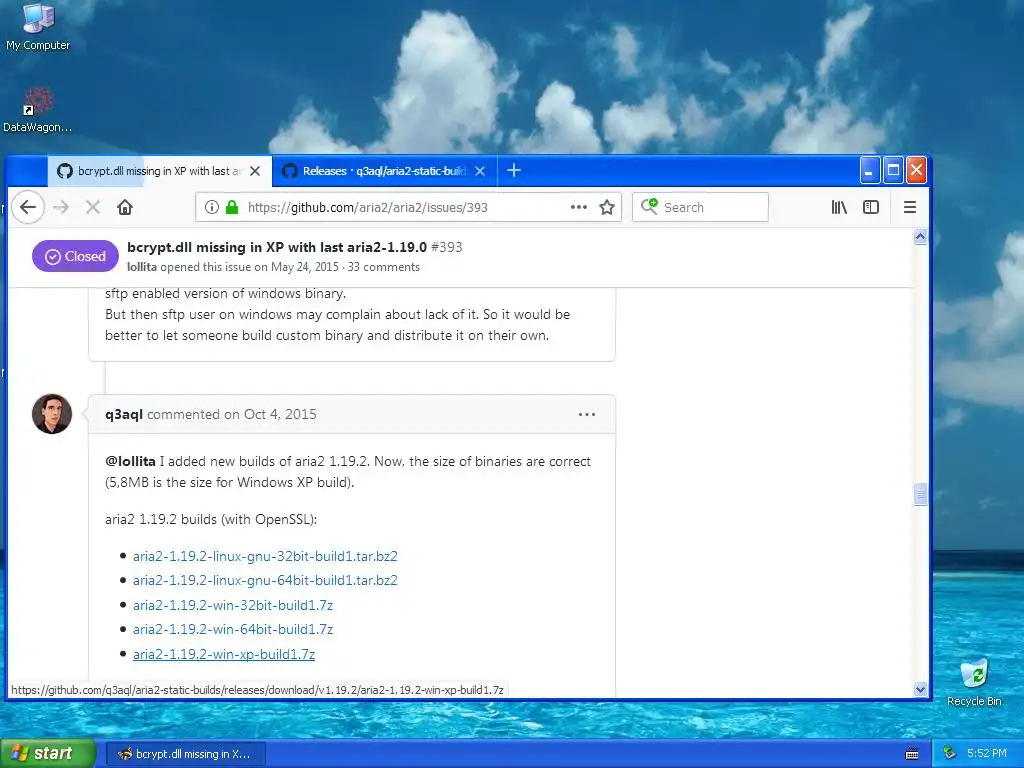Show site information icon in address bar
Screen dimensions: 1024x768
[x=212, y=208]
